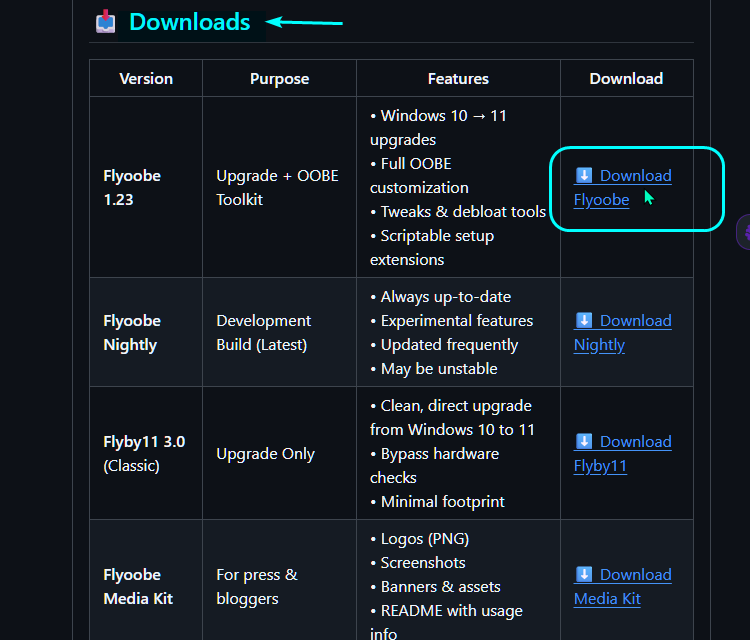Click 'Minimal footprint' feature text
The width and height of the screenshot is (750, 640).
click(437, 501)
